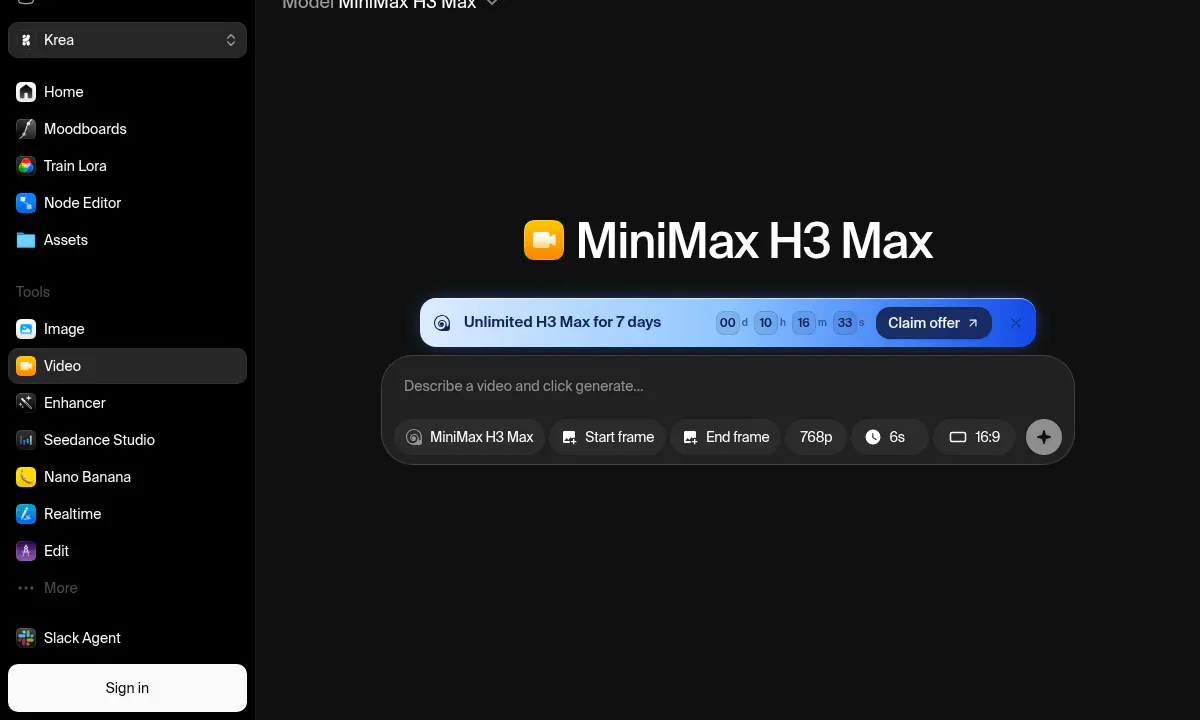Click the MiniMax H3 Max page heading
1200x720 pixels.
point(755,241)
